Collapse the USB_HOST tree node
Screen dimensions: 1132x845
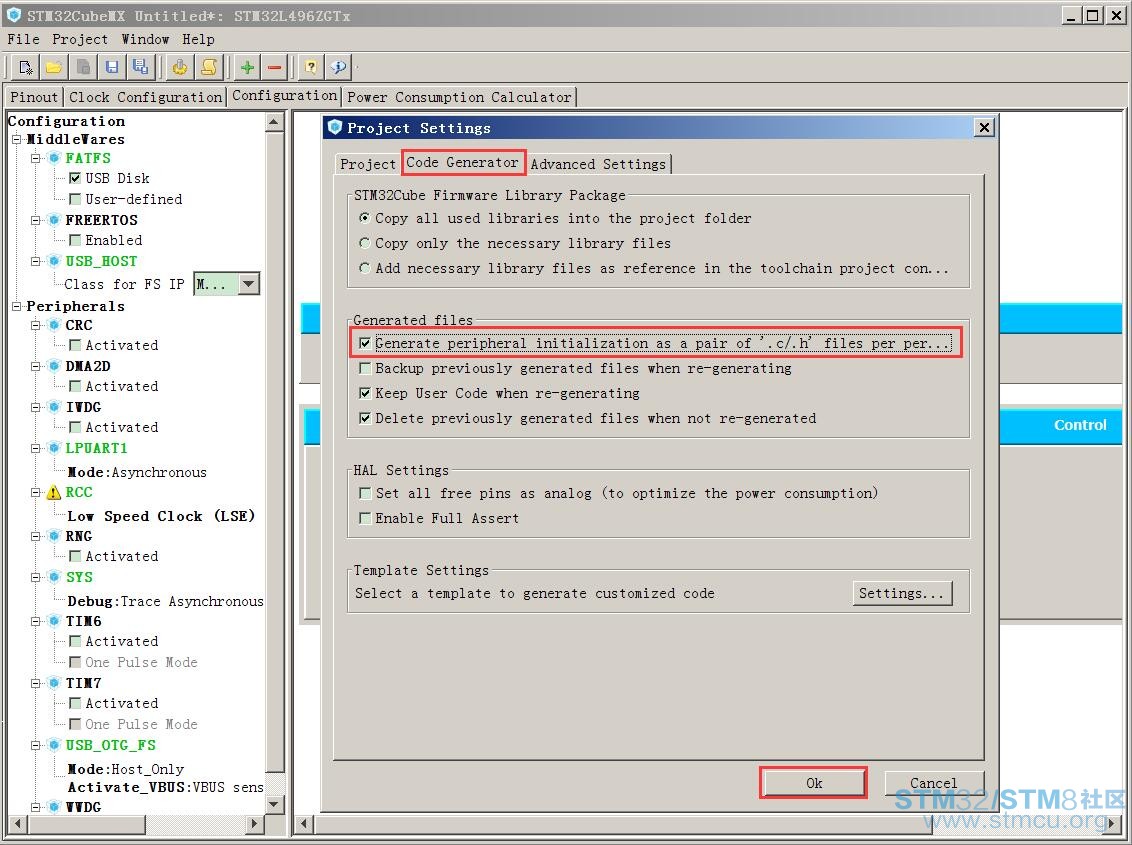click(x=35, y=261)
